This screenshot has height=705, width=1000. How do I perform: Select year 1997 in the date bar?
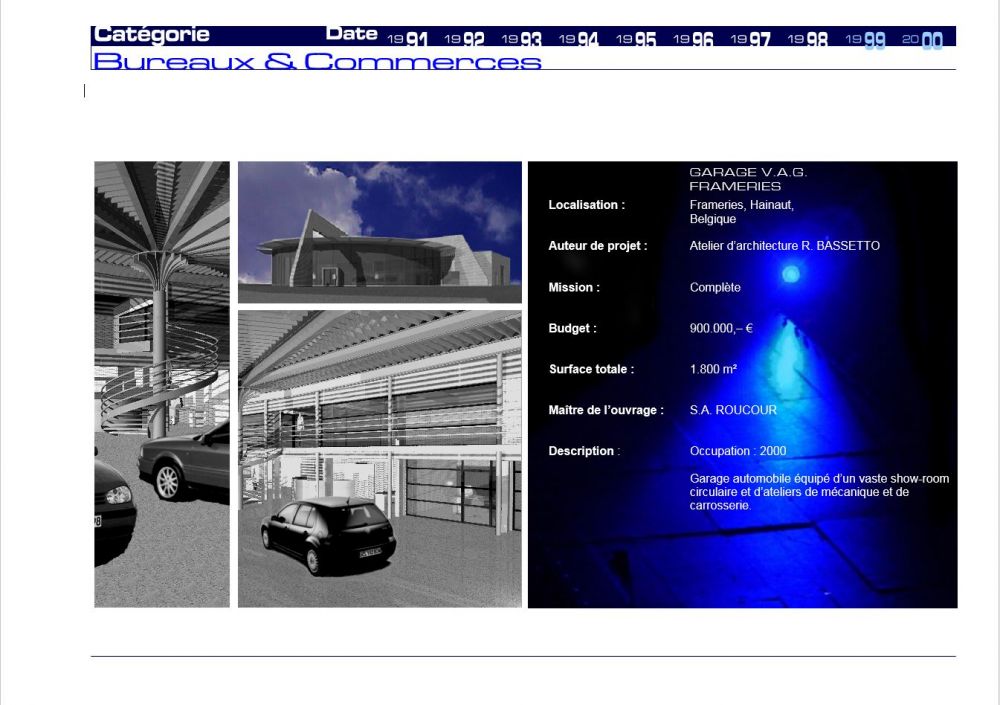click(x=751, y=39)
